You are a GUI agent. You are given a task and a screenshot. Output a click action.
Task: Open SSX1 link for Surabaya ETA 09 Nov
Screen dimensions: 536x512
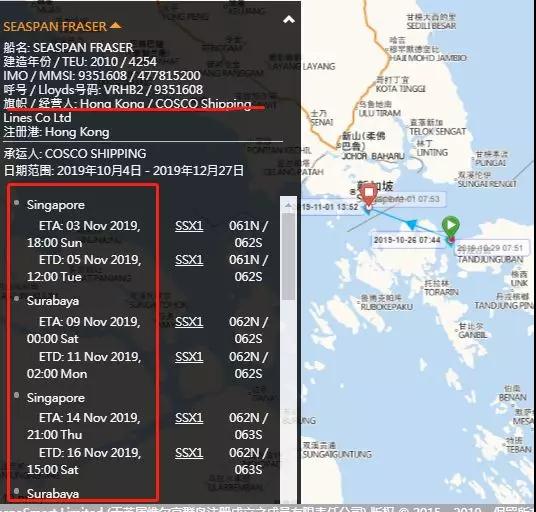189,322
